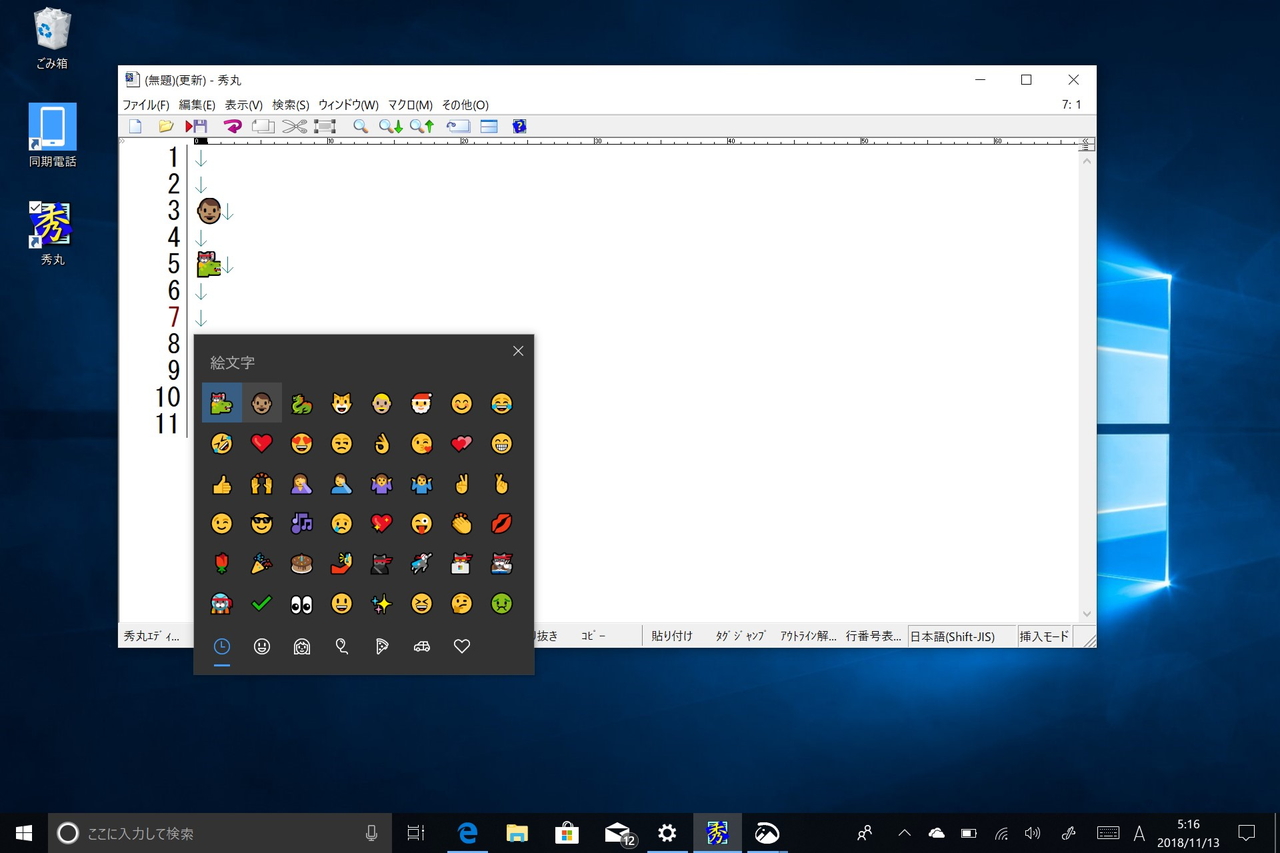Open the マクロ(M) menu

(407, 104)
